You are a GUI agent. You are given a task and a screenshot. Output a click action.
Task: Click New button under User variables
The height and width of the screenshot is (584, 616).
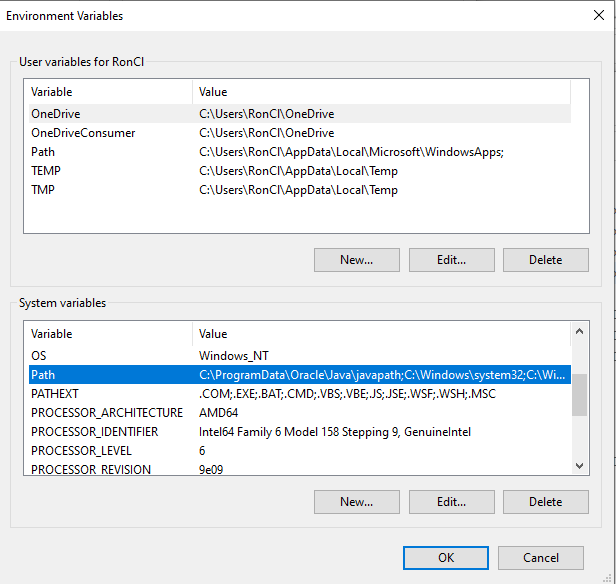(x=356, y=260)
